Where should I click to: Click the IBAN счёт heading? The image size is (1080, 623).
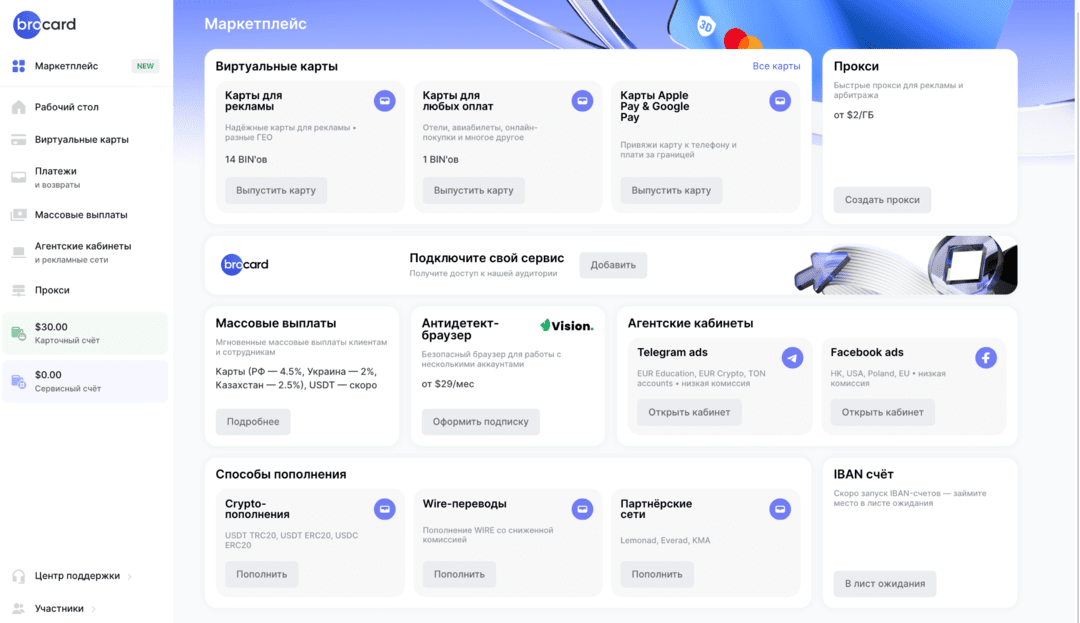point(864,474)
